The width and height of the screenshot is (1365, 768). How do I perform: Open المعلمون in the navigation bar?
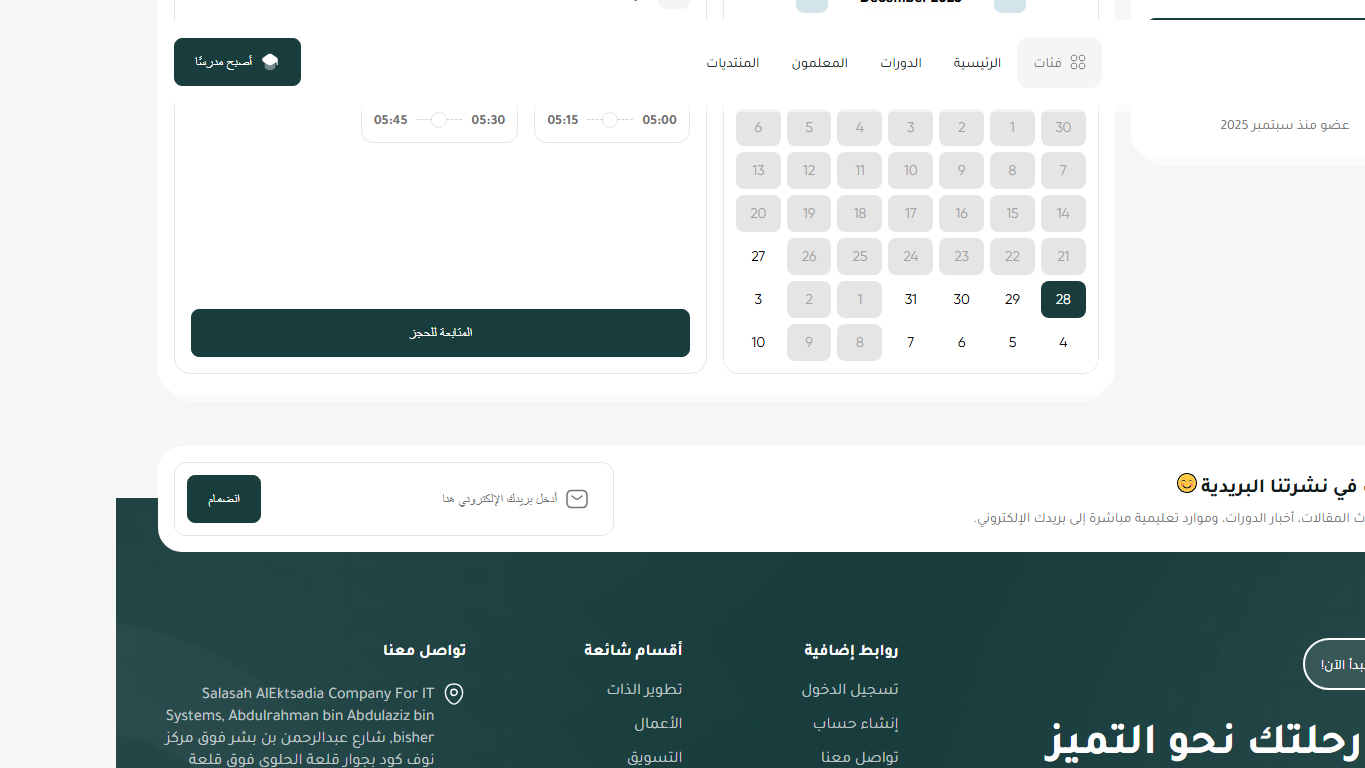tap(820, 63)
